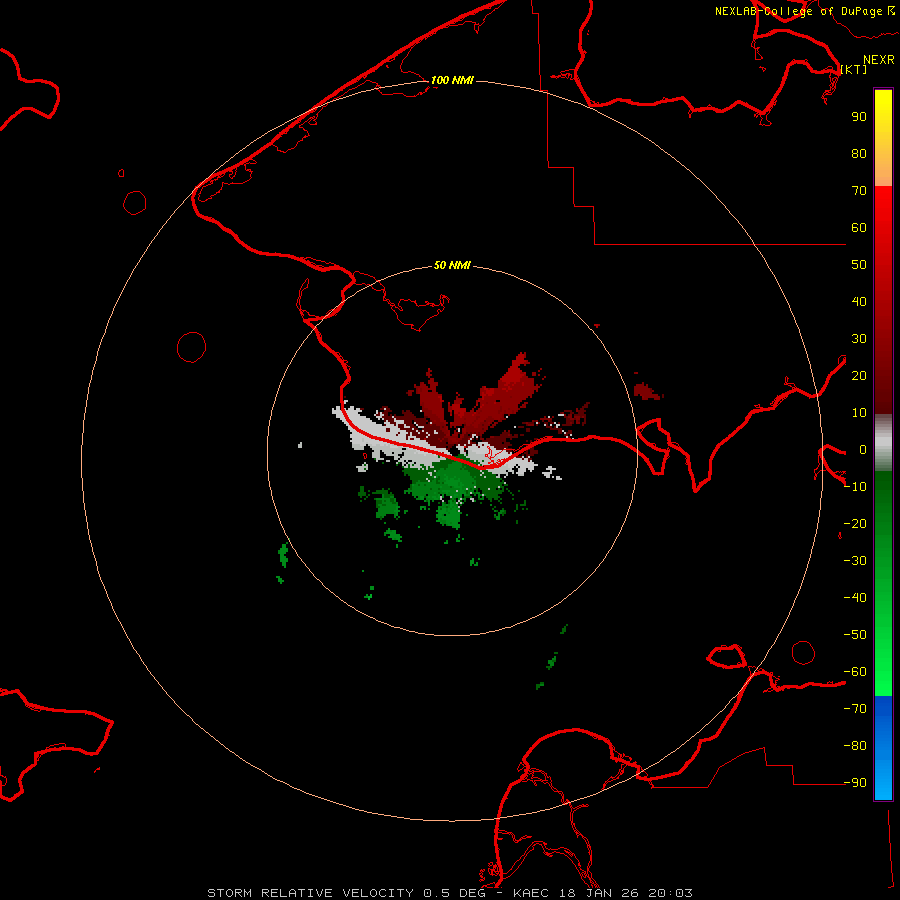900x900 pixels.
Task: Click the -10 value on the velocity scale
Action: coord(855,487)
